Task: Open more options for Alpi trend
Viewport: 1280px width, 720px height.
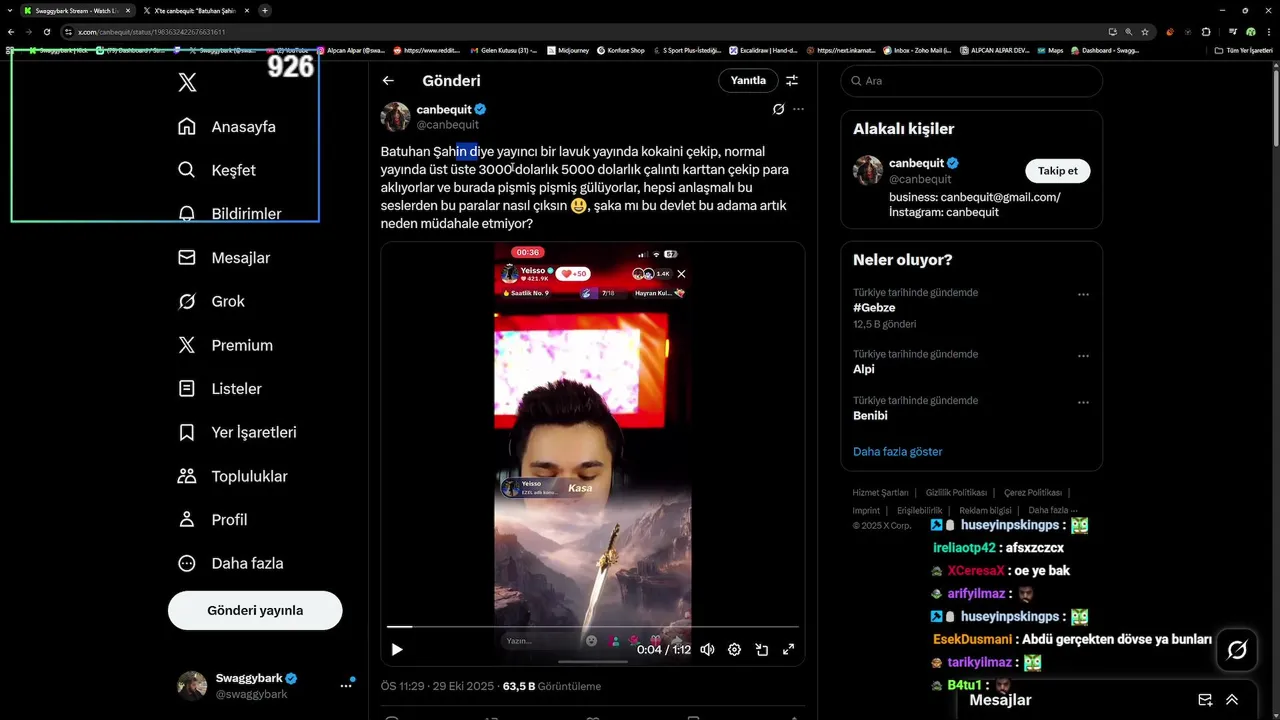Action: point(1083,356)
